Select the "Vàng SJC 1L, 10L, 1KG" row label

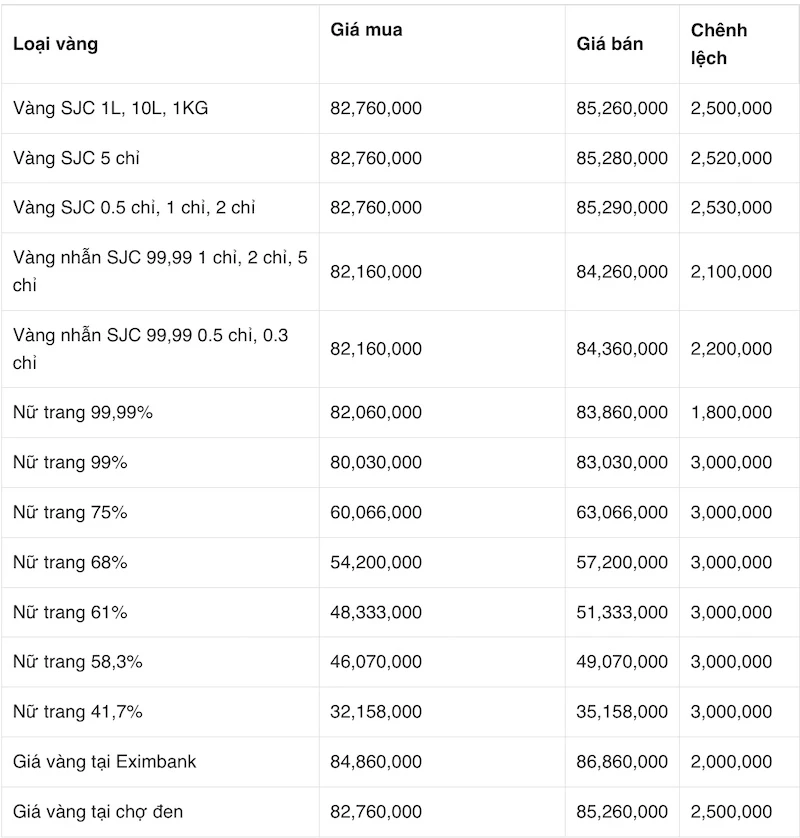[110, 108]
